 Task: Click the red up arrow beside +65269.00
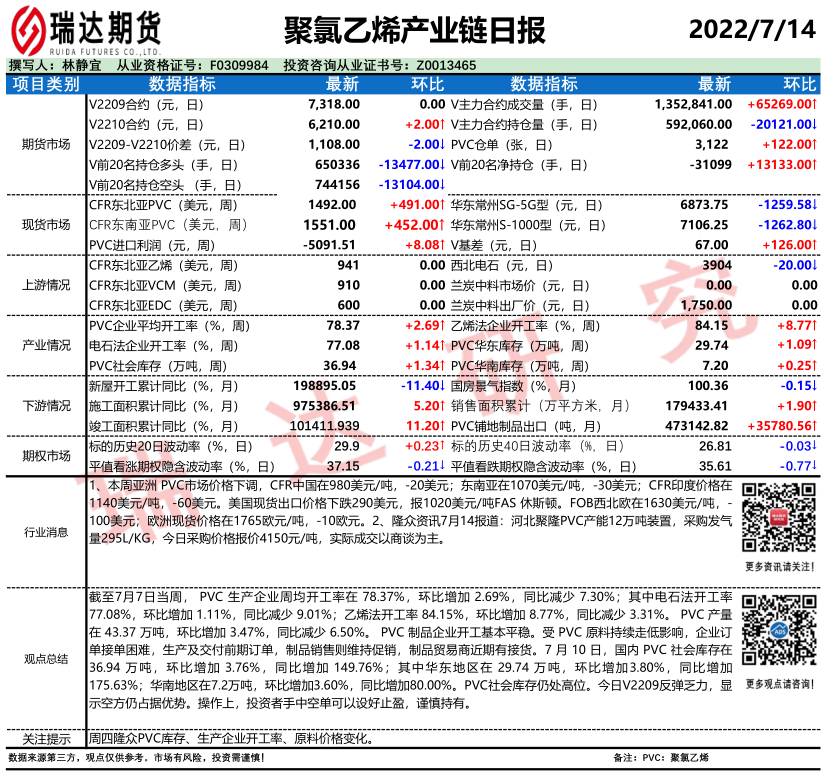pos(816,104)
